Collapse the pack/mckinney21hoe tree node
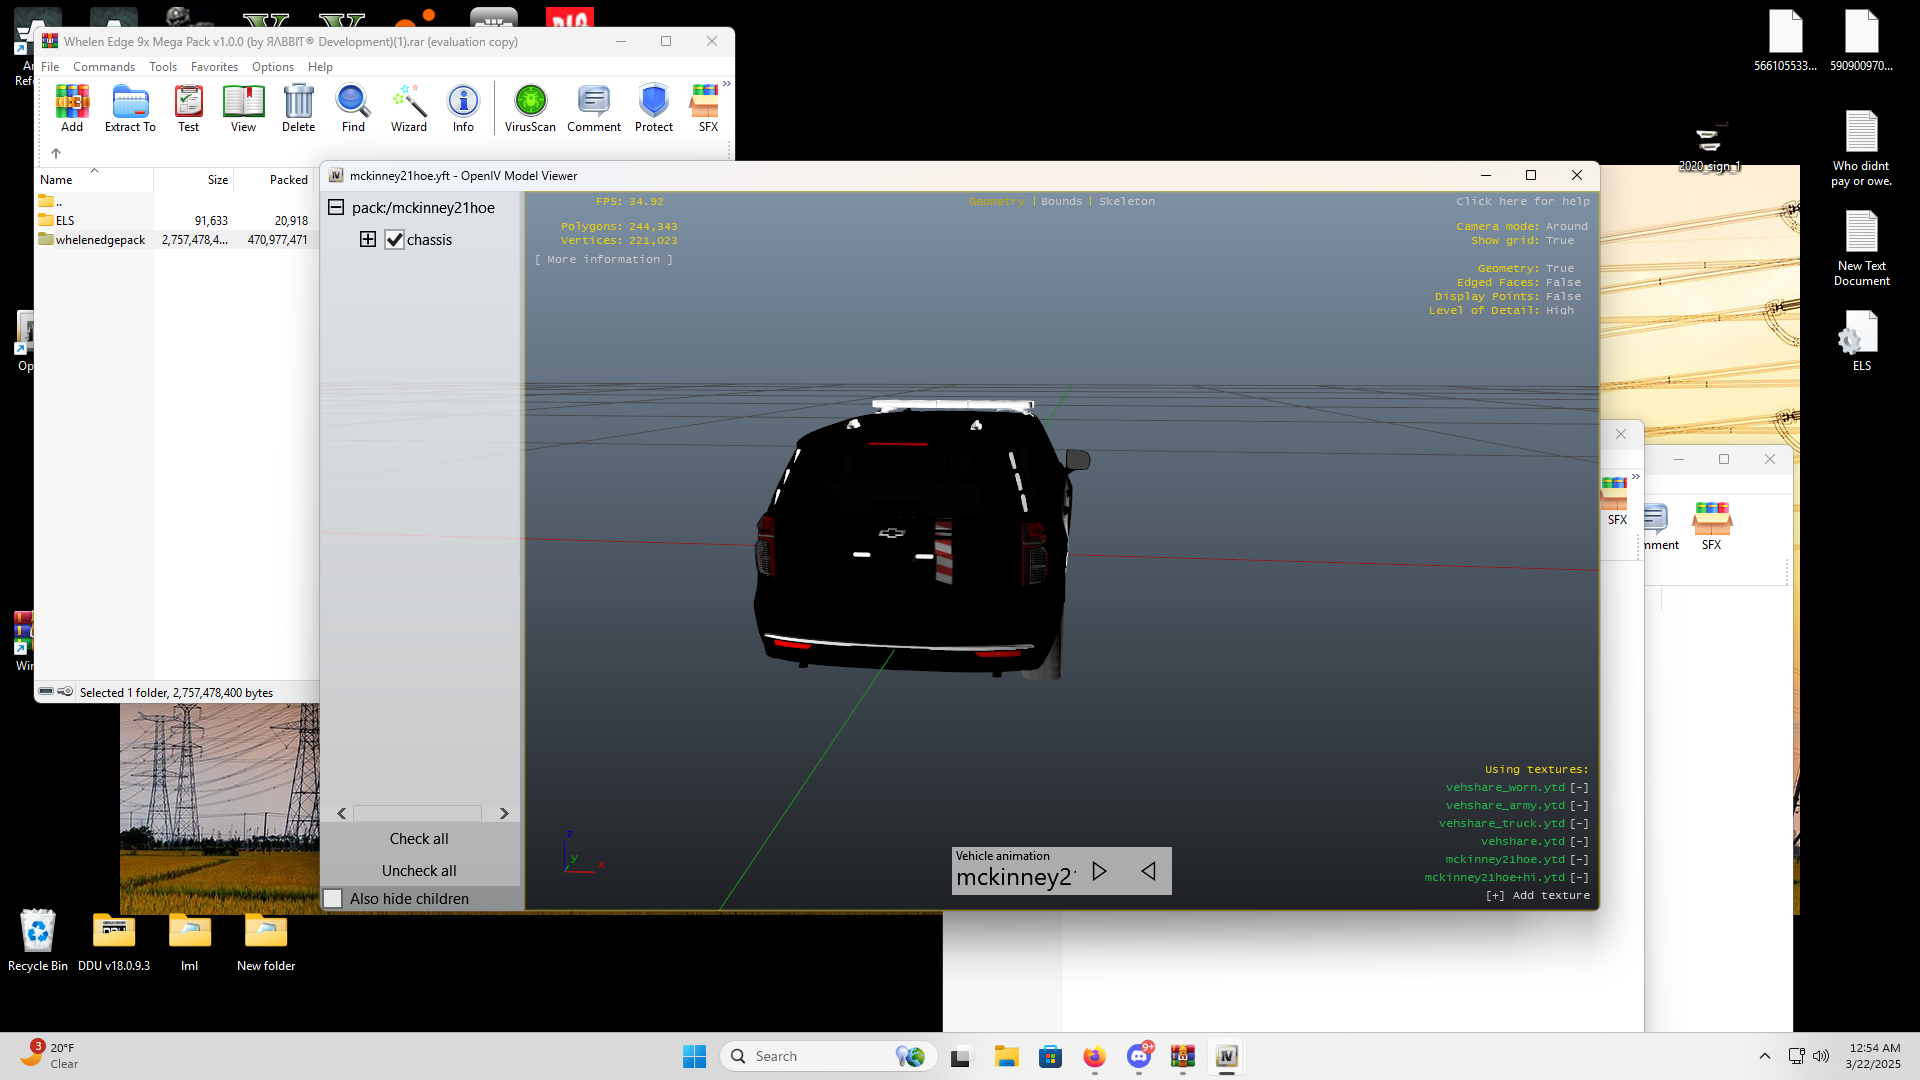 click(x=336, y=208)
